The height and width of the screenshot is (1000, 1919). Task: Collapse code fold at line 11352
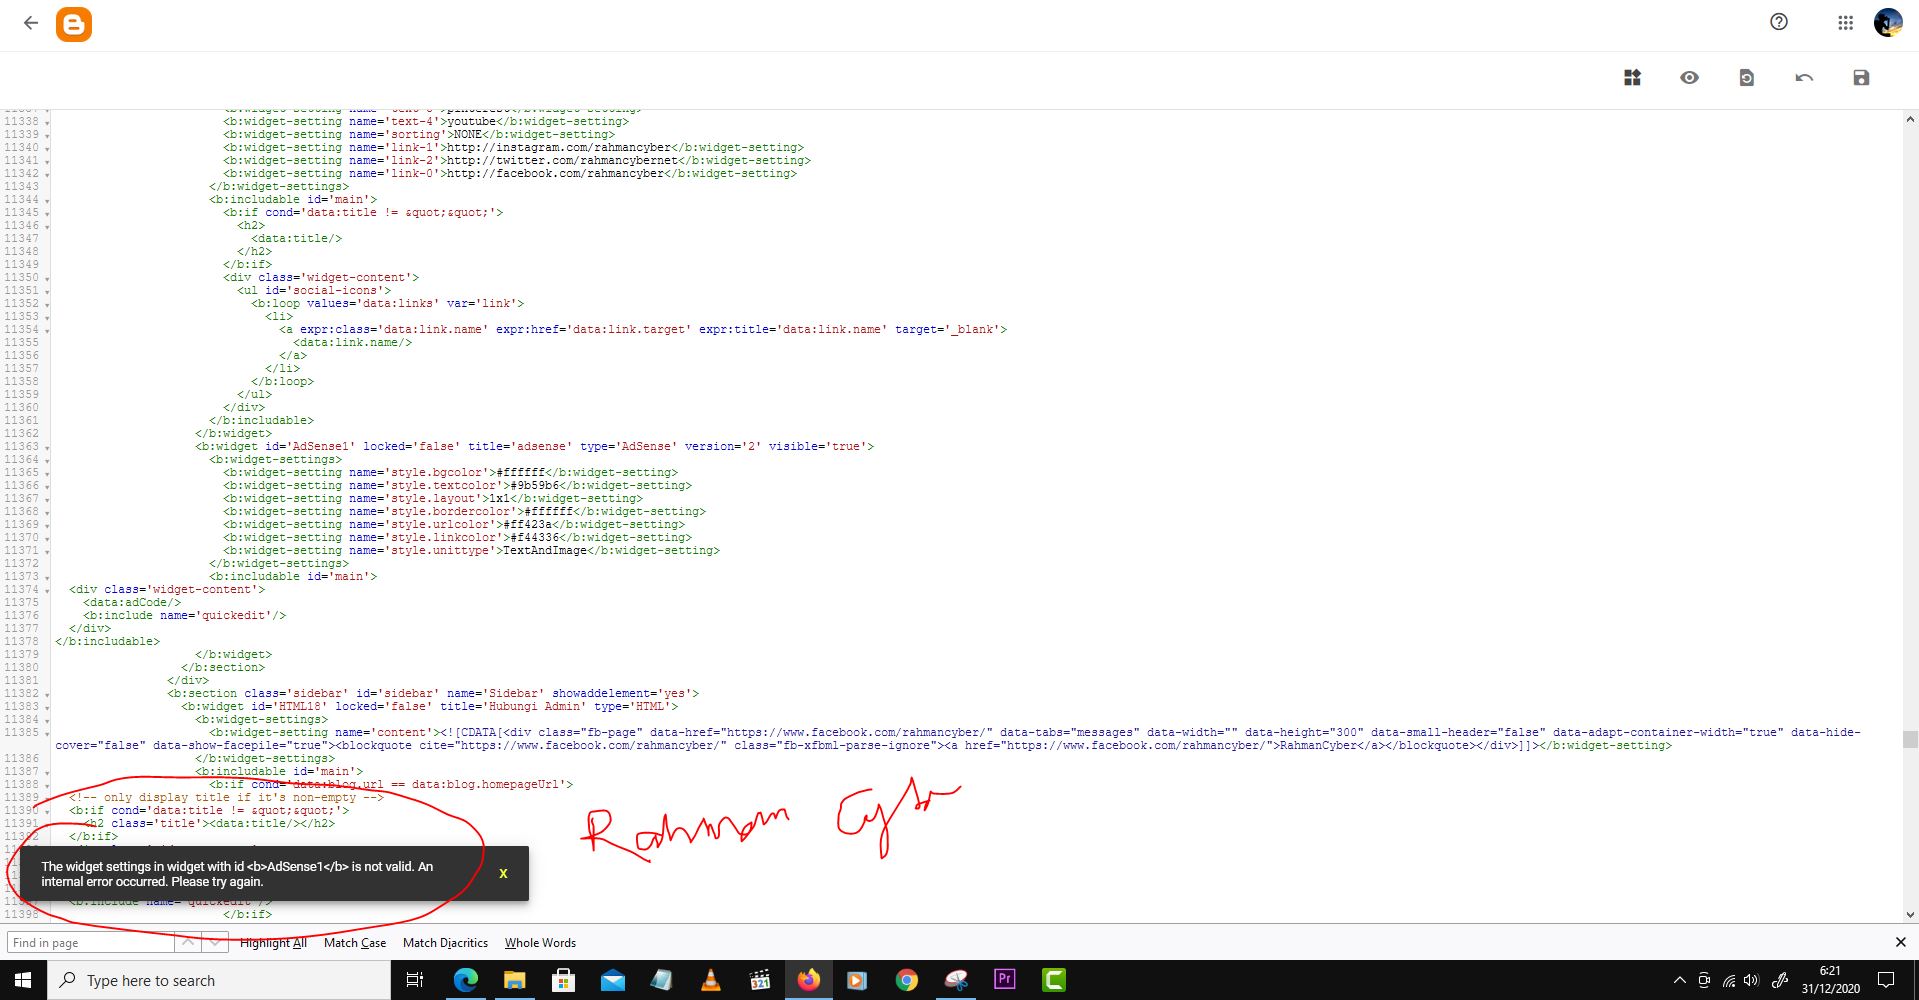click(x=47, y=305)
